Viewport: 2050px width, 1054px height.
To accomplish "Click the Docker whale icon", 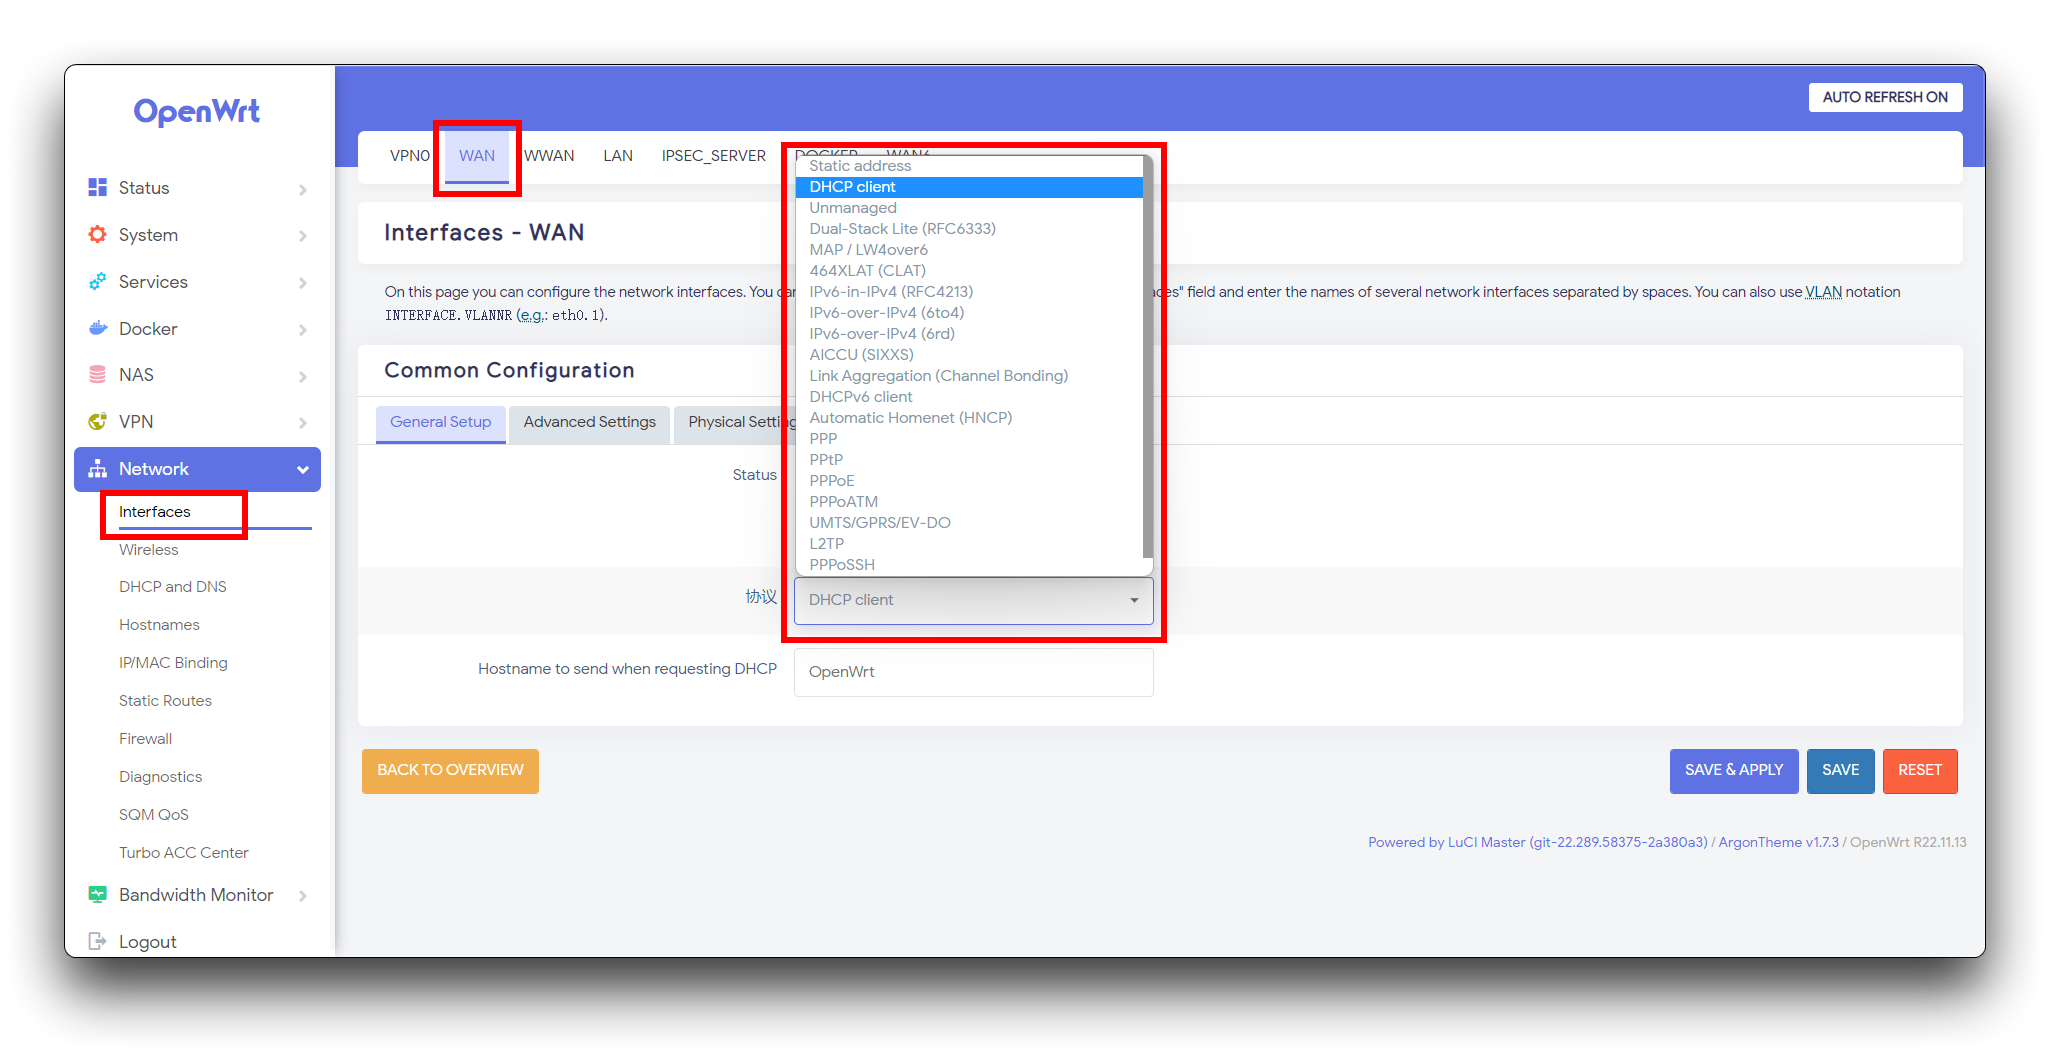I will point(97,328).
